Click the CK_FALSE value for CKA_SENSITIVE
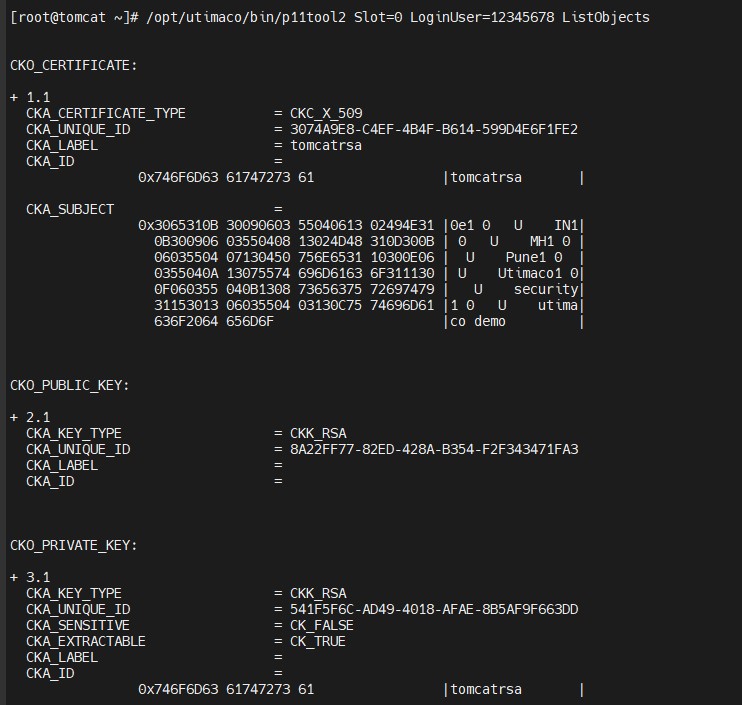Image resolution: width=742 pixels, height=705 pixels. point(322,626)
